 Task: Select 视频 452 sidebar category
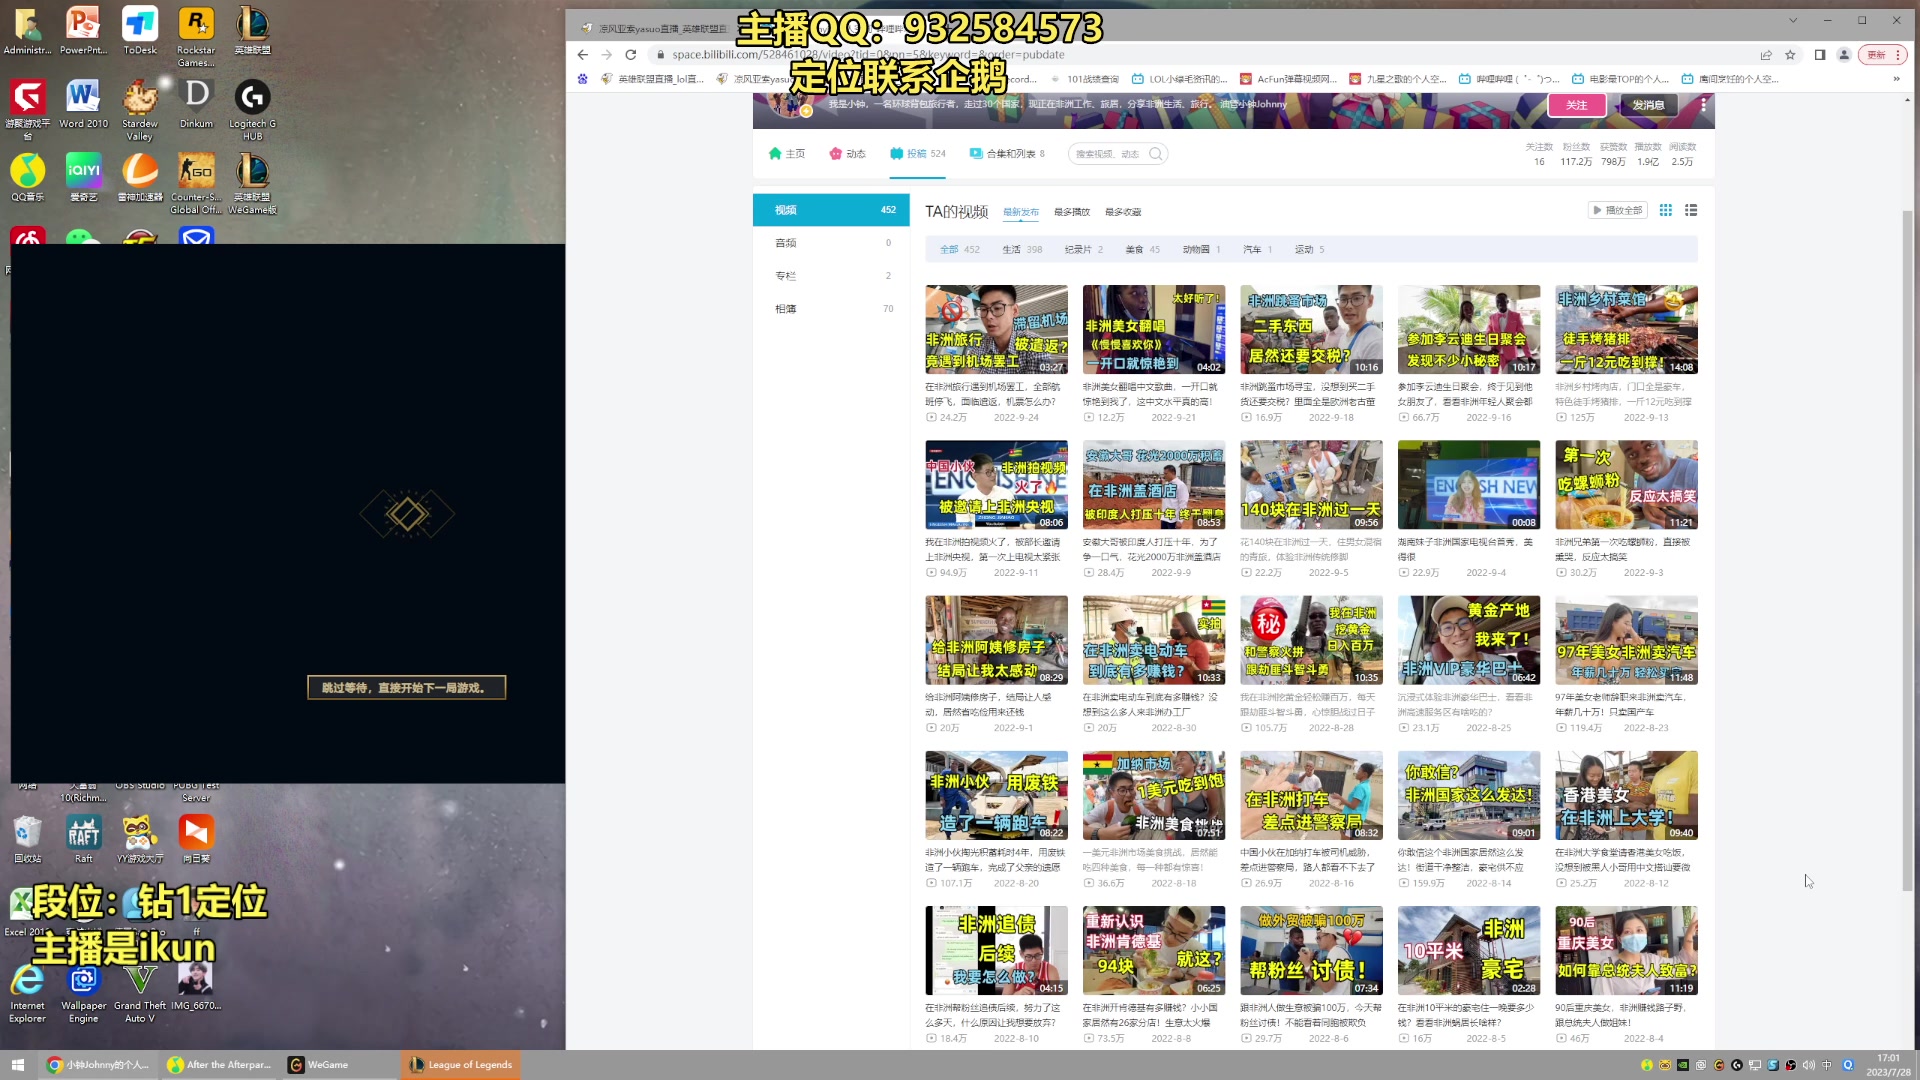[x=831, y=210]
